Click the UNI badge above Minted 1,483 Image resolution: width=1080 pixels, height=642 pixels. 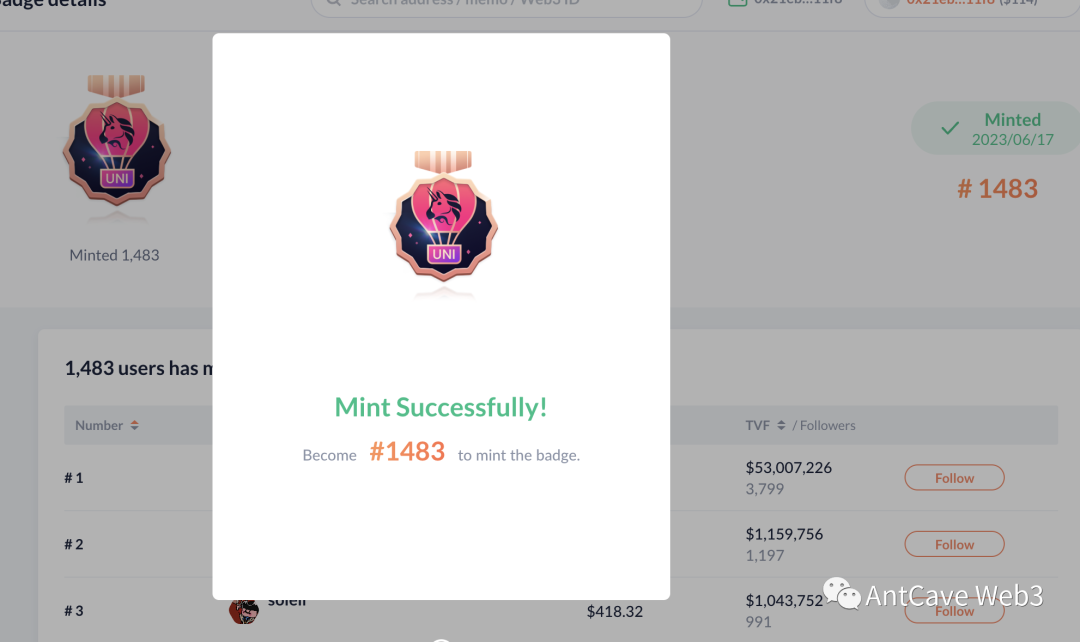[117, 141]
